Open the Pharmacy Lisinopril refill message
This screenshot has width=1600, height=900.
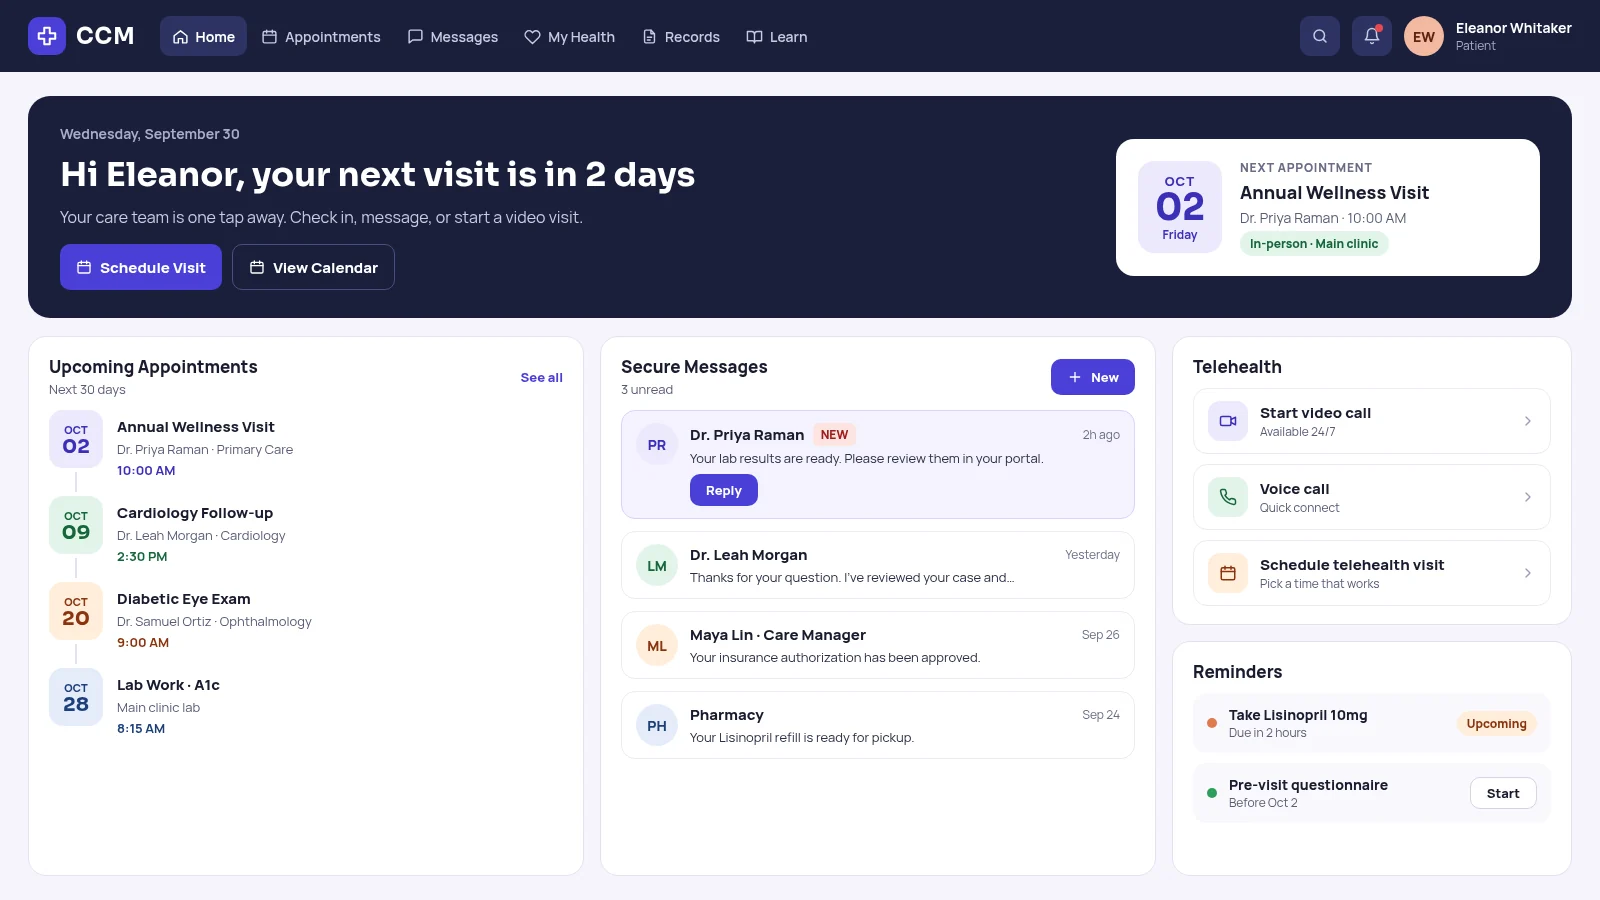[878, 725]
